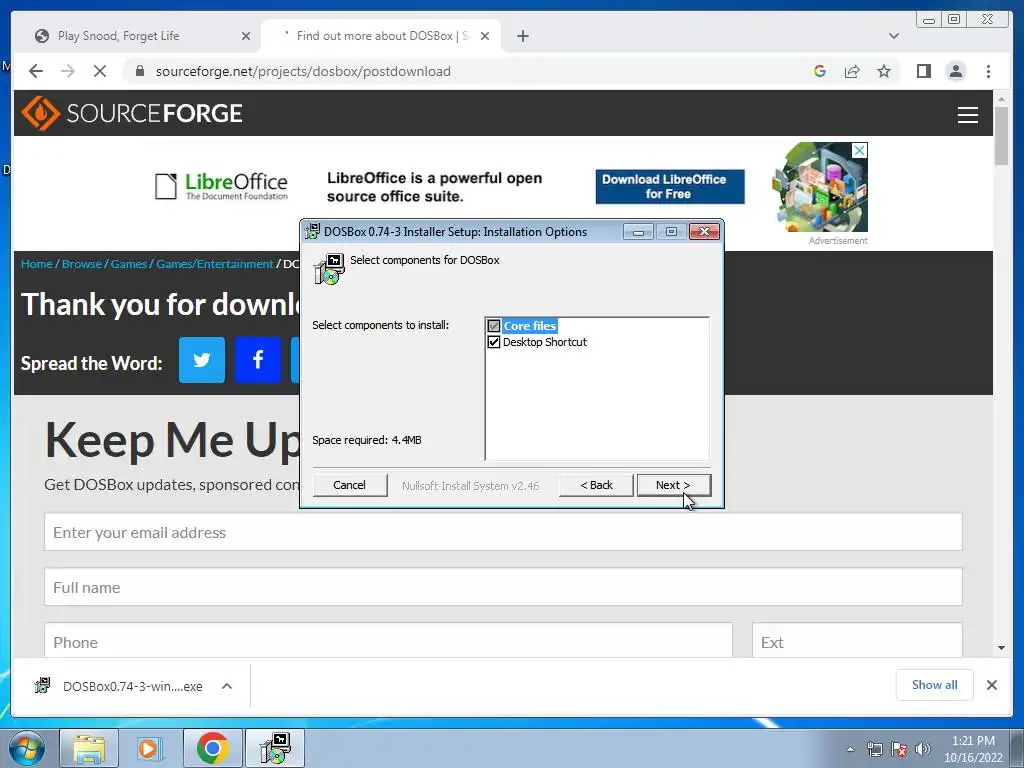This screenshot has height=768, width=1024.
Task: Open Windows Start menu
Action: [26, 748]
